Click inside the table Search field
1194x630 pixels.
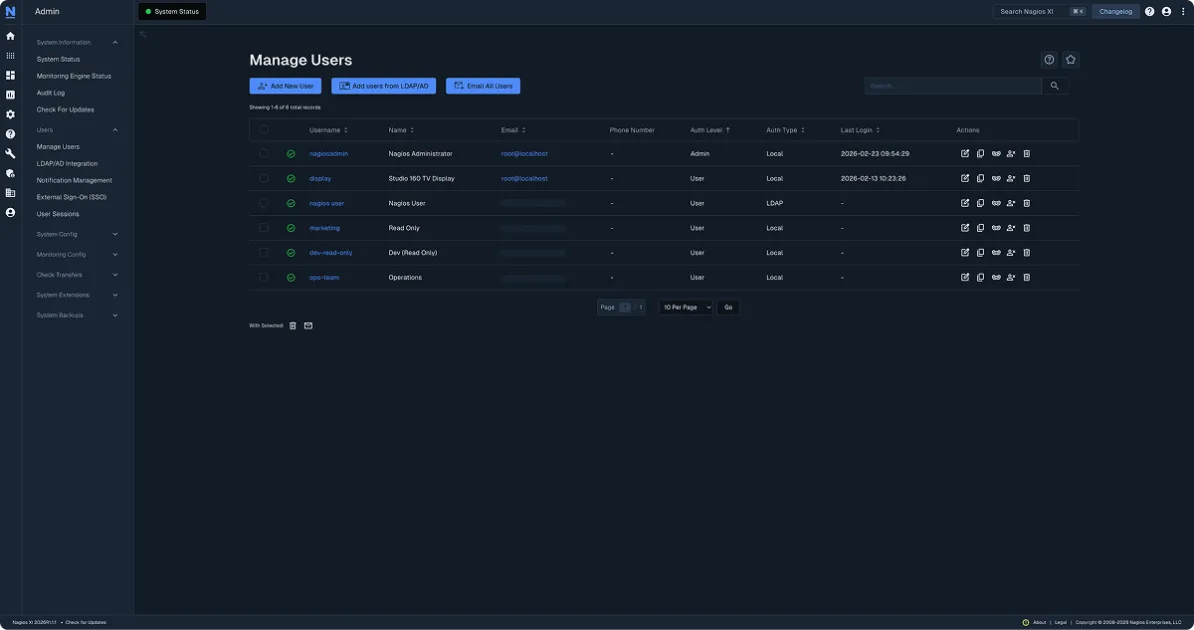(950, 84)
